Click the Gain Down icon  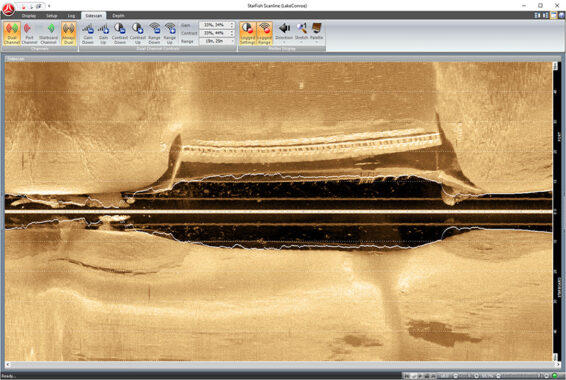(x=88, y=33)
